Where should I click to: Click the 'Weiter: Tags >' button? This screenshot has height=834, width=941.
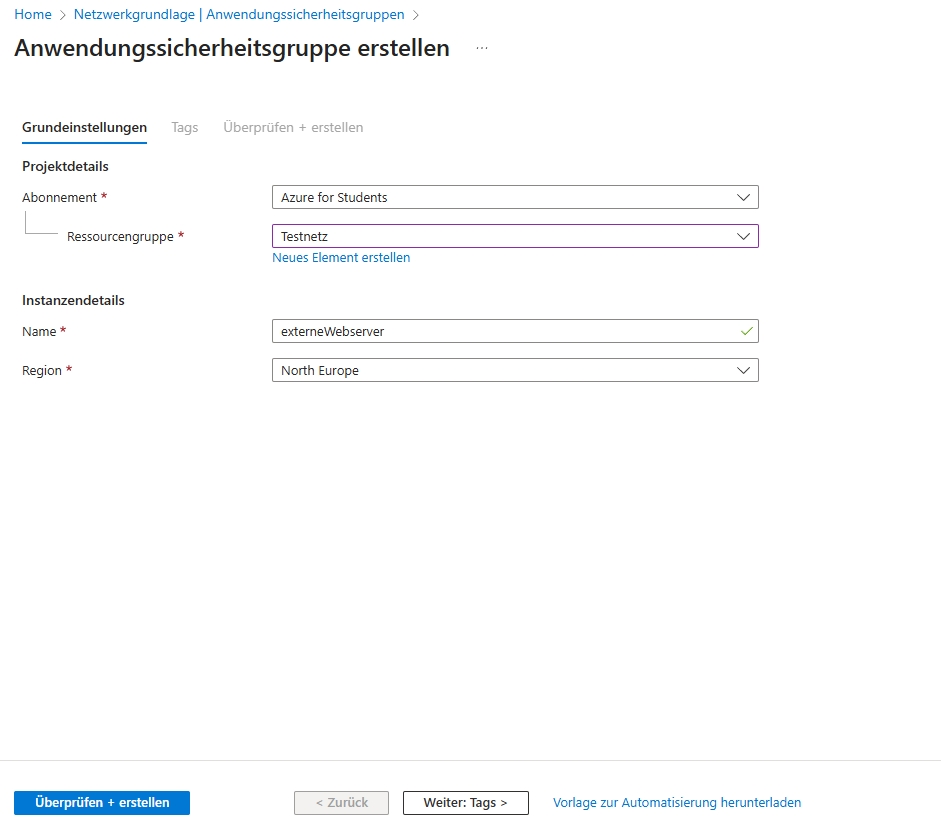pos(465,803)
